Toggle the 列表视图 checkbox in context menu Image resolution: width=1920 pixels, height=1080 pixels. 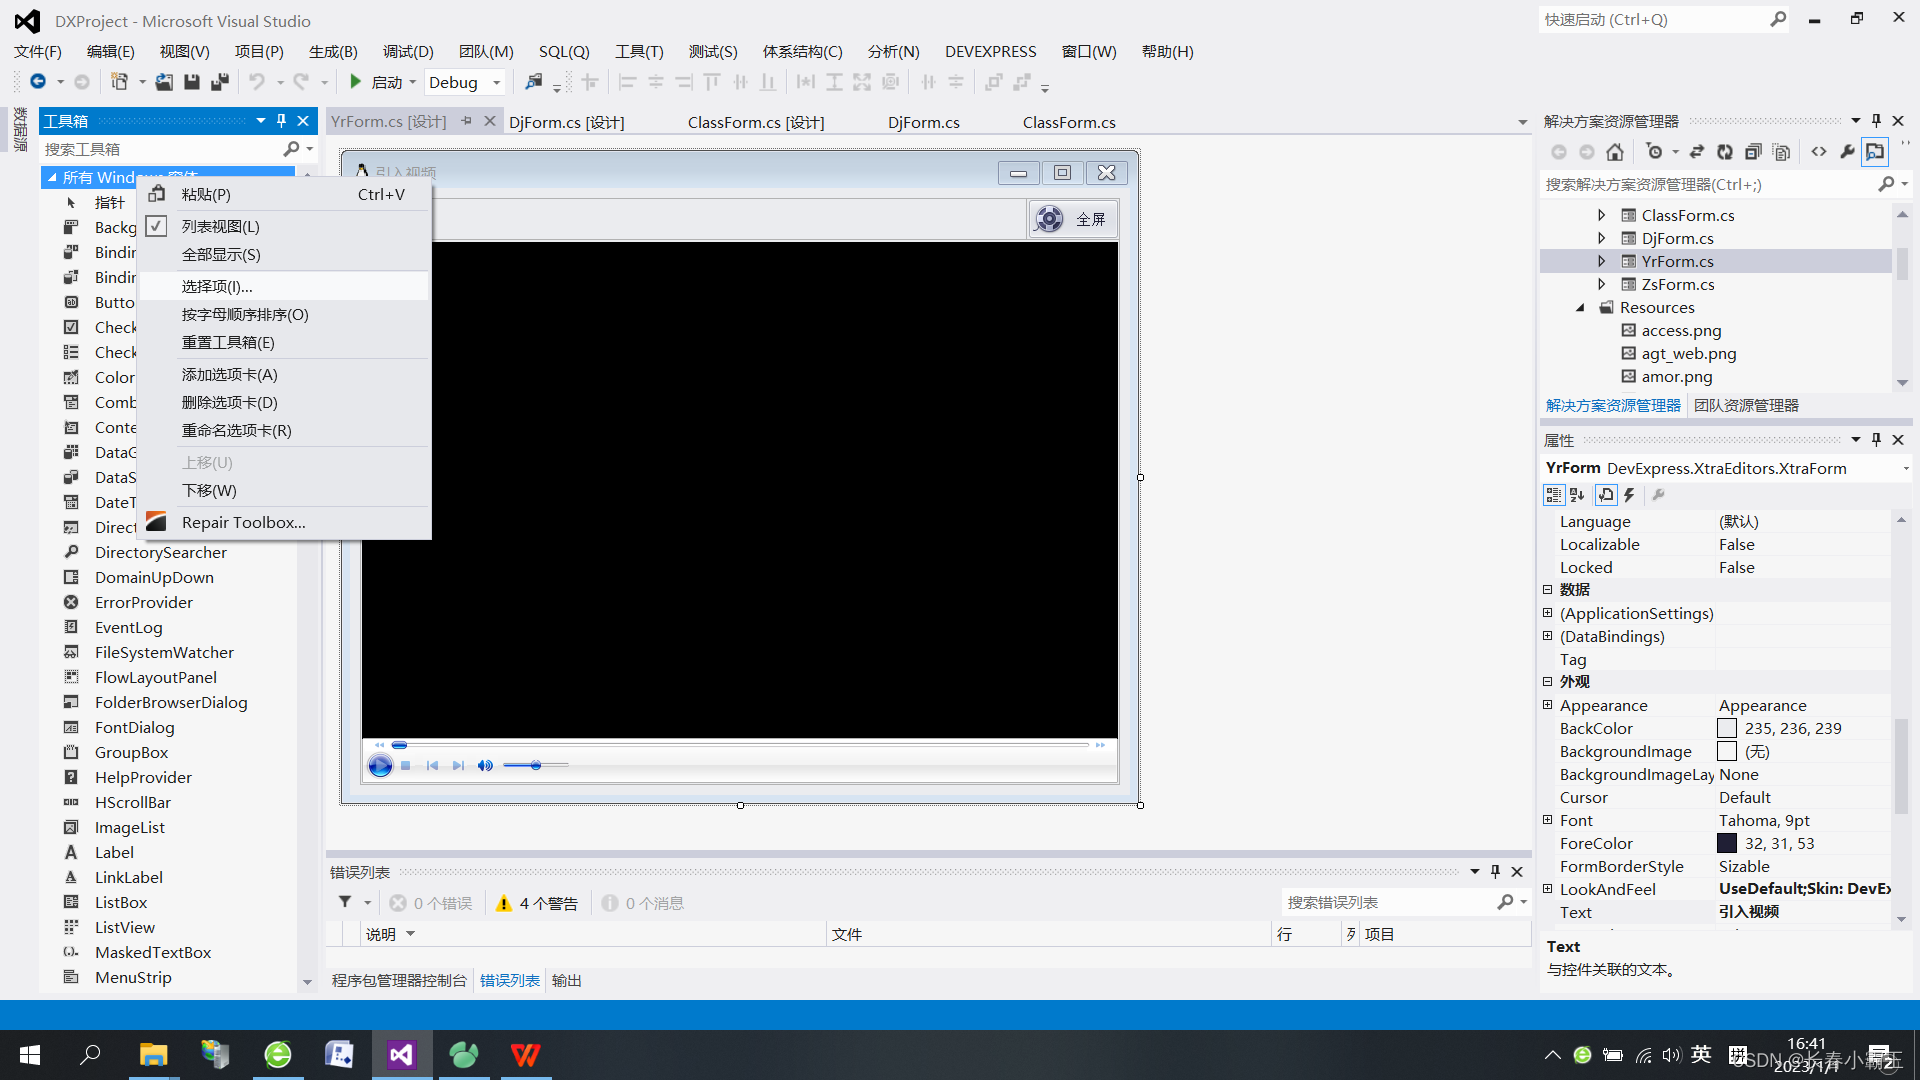pyautogui.click(x=156, y=226)
